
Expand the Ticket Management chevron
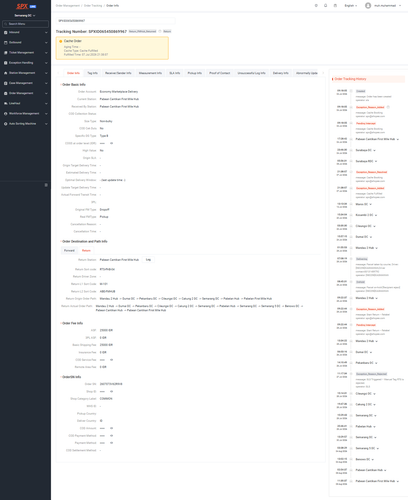tap(46, 53)
